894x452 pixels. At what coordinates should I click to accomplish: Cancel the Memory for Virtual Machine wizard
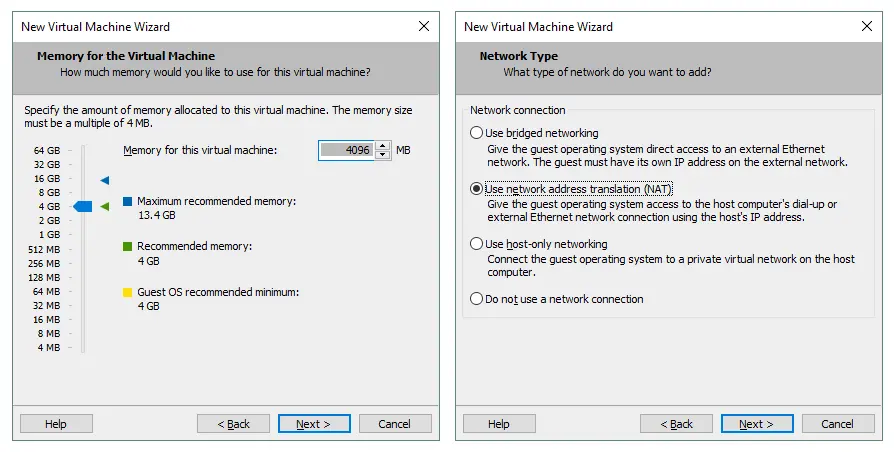point(395,424)
